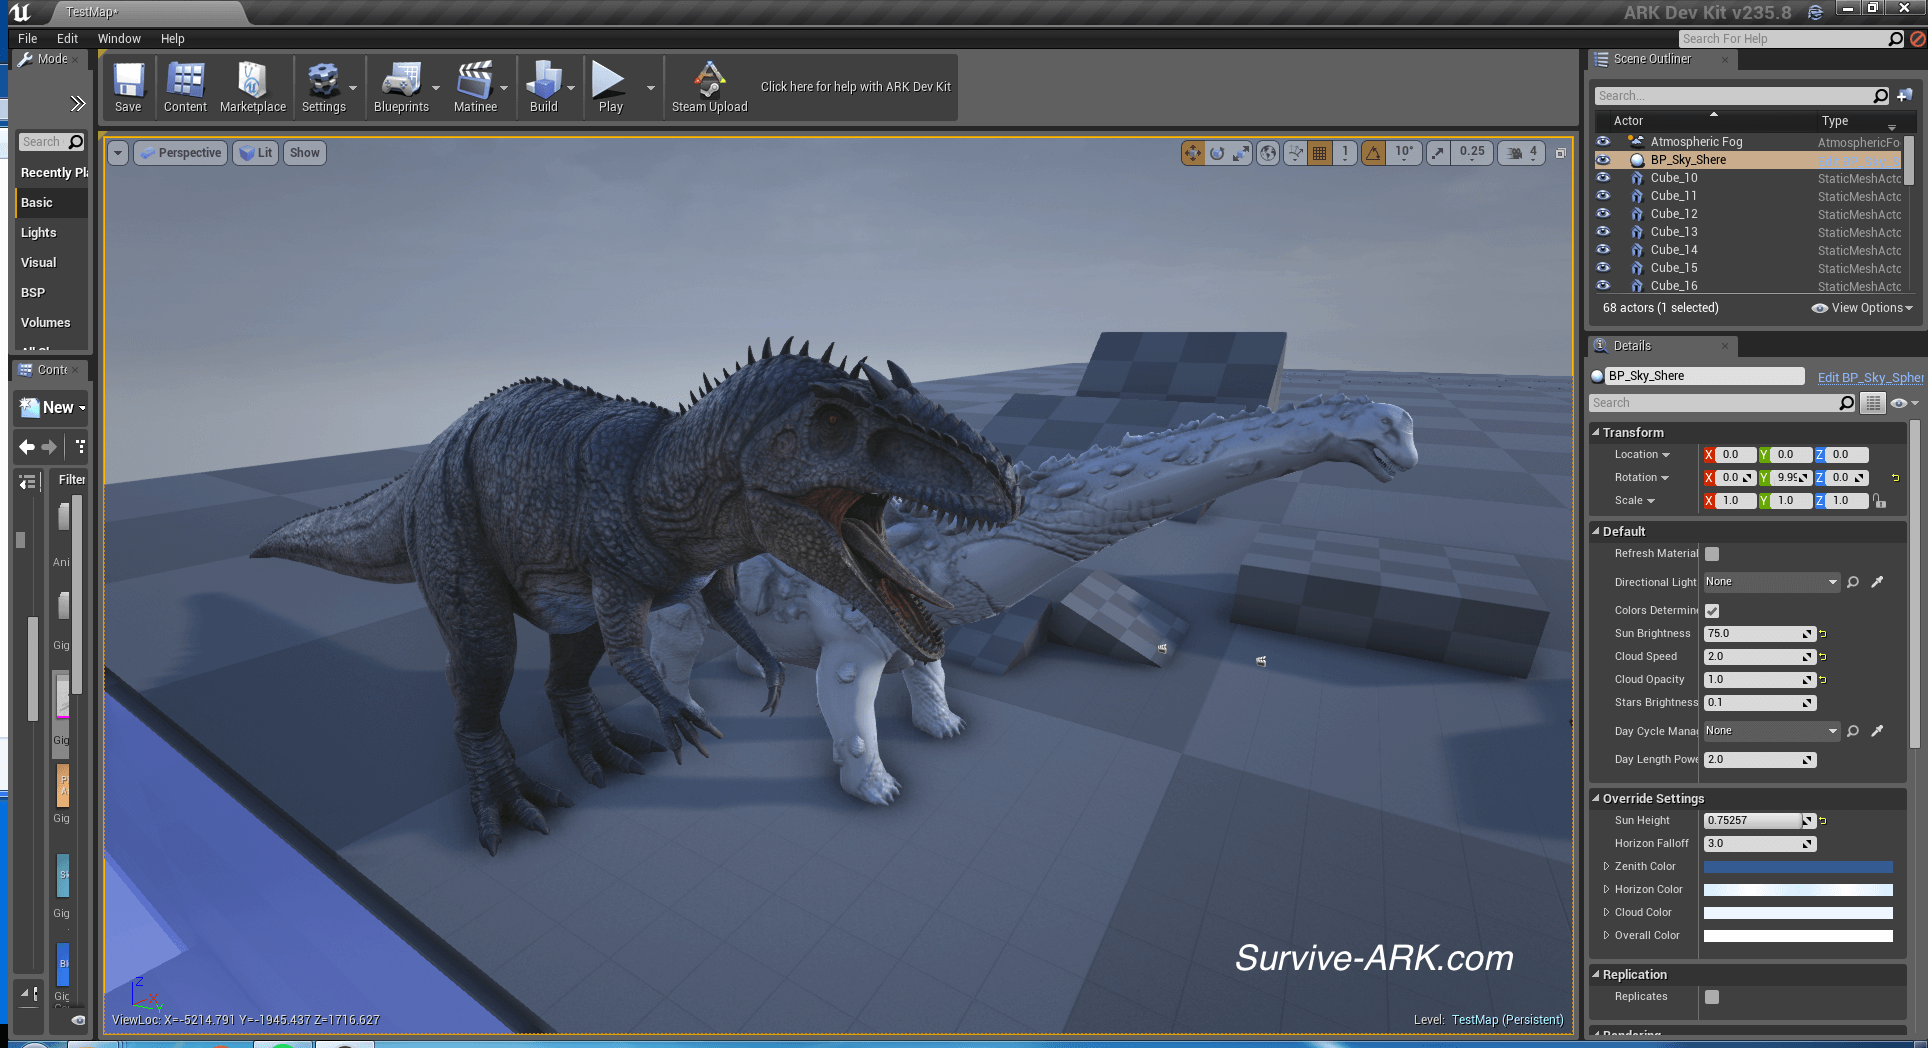The image size is (1928, 1048).
Task: Select the translate gizmo mode
Action: (1193, 153)
